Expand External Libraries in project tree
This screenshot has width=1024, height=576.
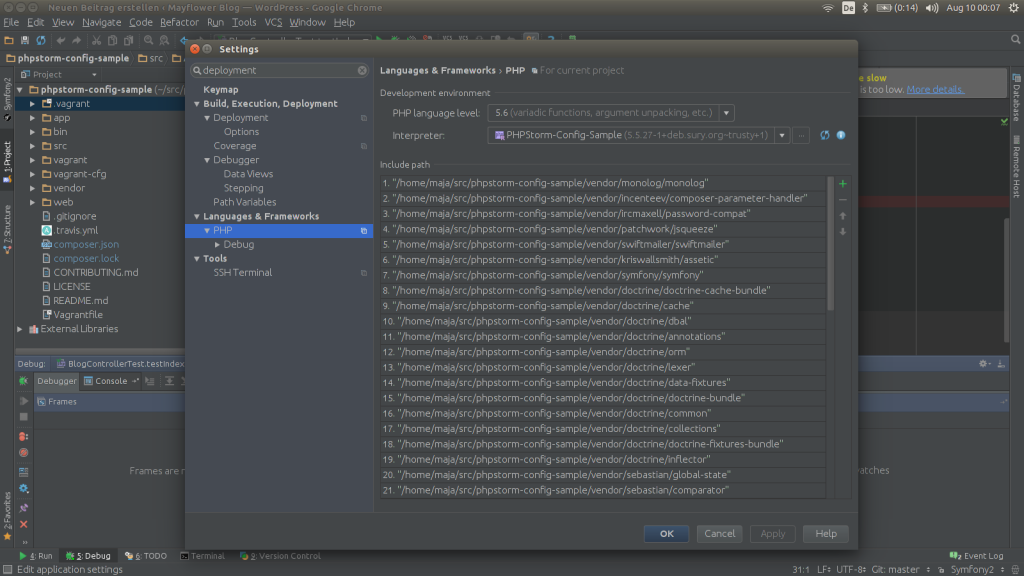20,329
